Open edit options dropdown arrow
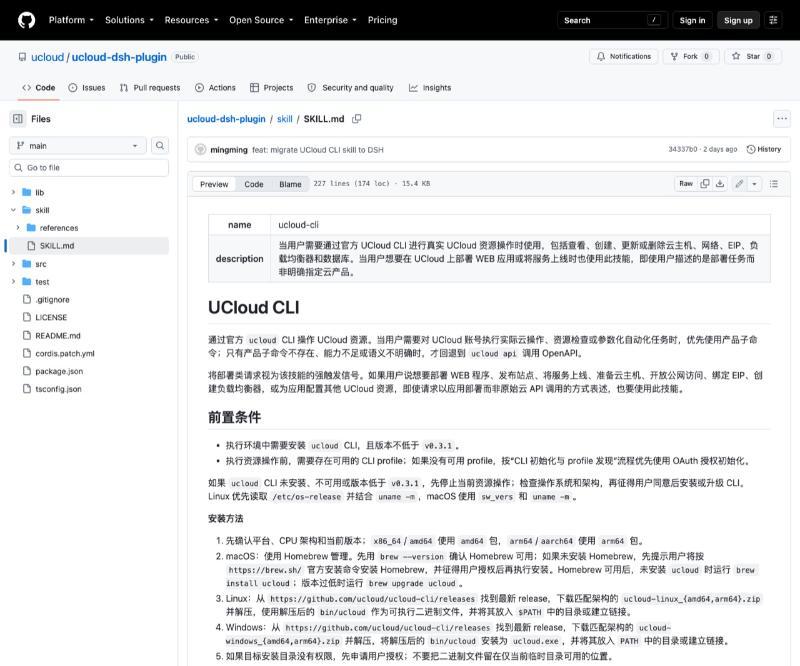This screenshot has height=666, width=800. 754,184
